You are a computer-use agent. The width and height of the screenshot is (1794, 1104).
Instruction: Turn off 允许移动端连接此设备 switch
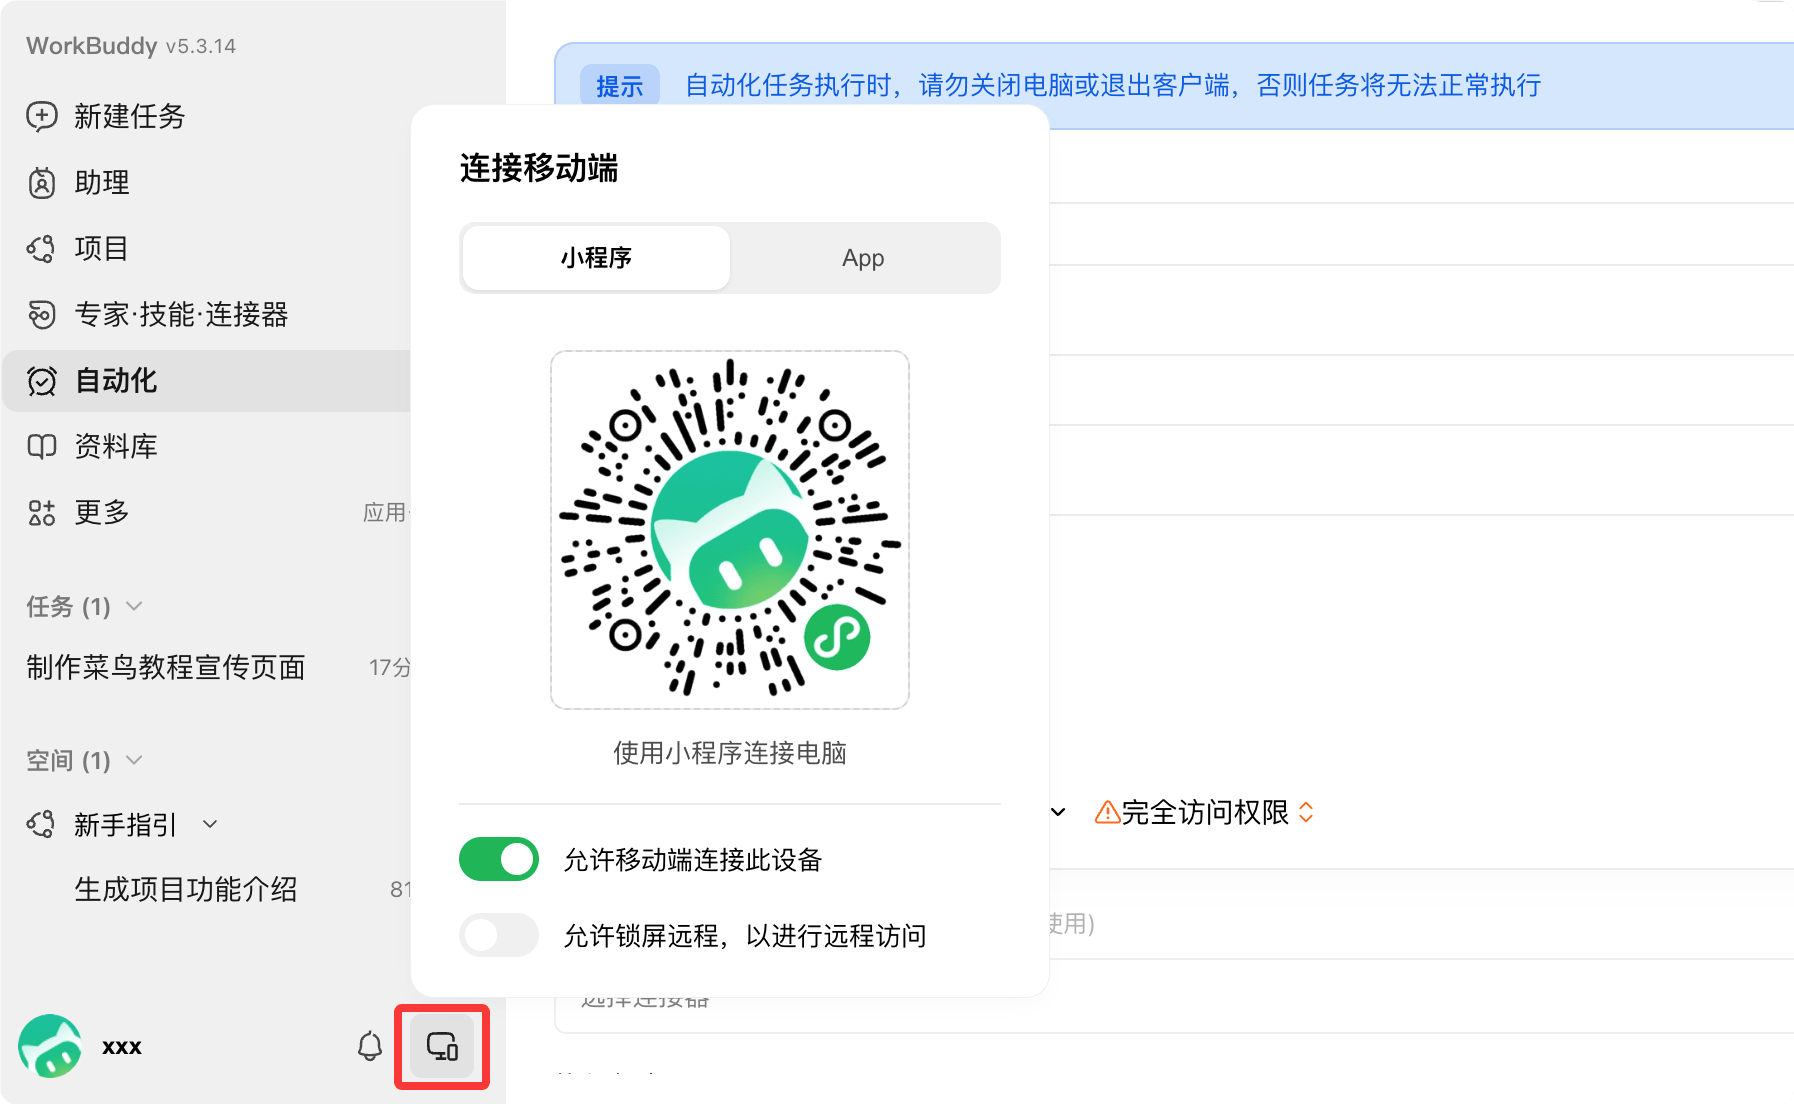(499, 859)
